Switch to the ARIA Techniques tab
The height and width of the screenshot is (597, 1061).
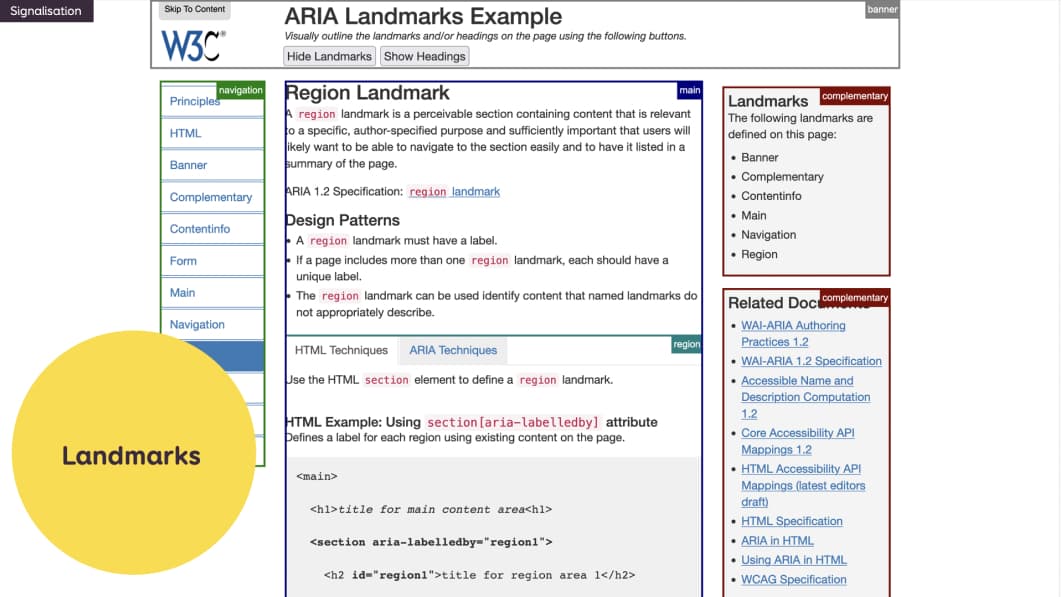pos(453,350)
